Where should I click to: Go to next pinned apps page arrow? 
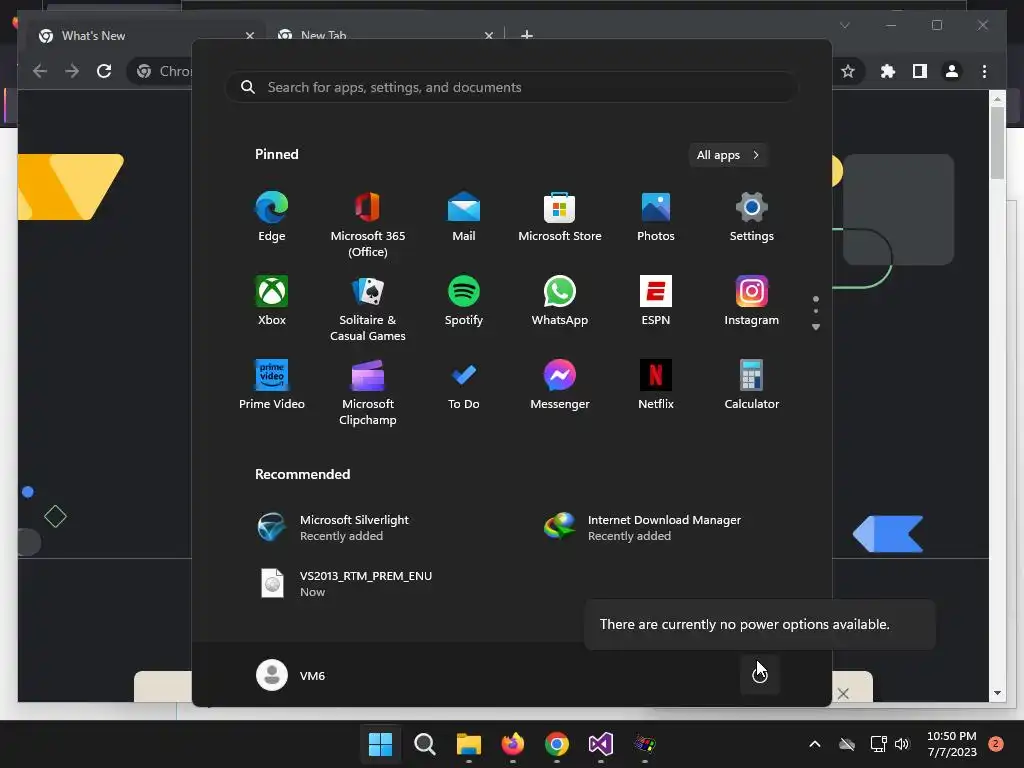[x=816, y=327]
